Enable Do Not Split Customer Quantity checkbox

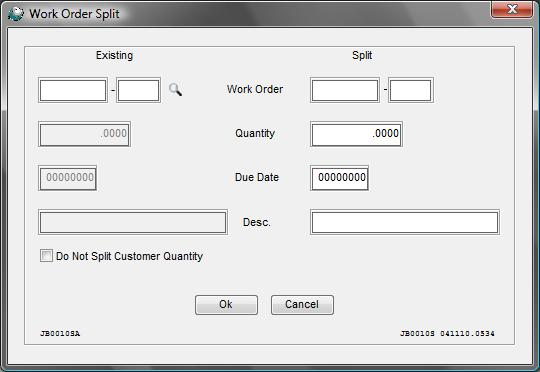[46, 256]
